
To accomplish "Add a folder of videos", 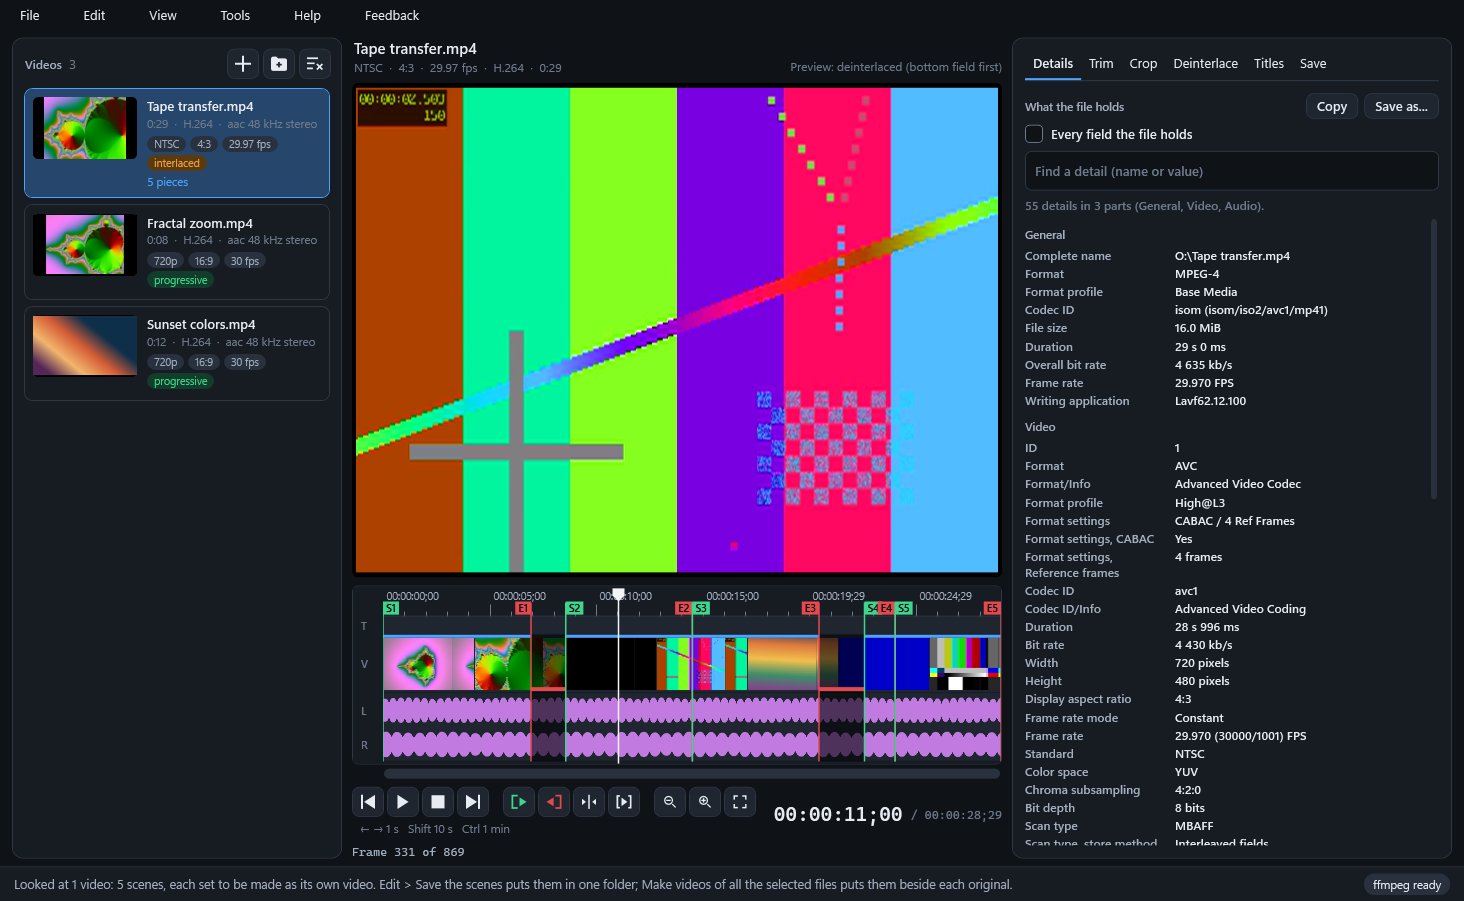I will (x=279, y=64).
